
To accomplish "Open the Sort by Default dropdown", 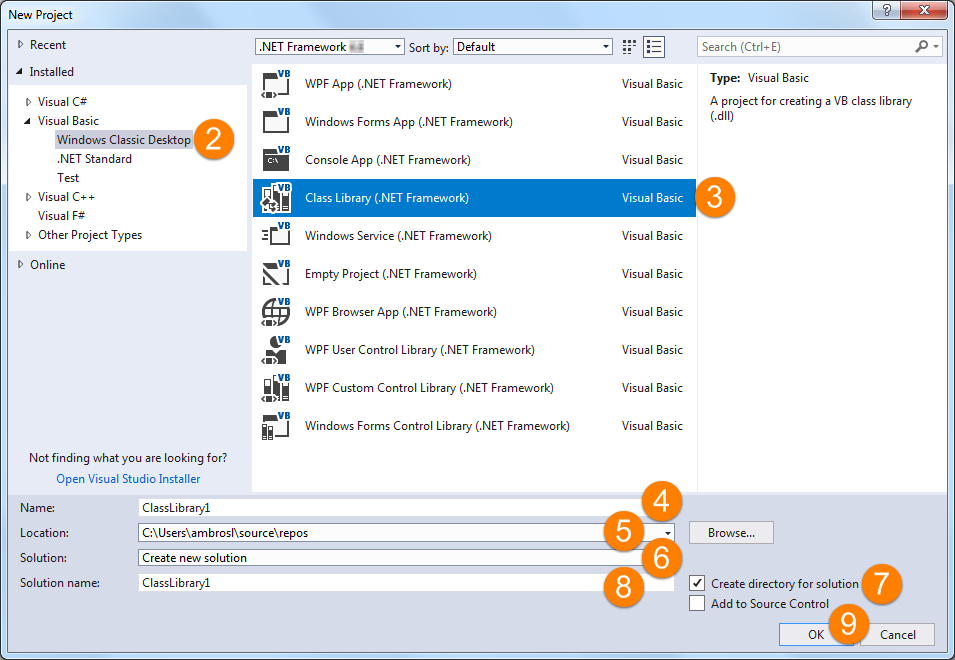I will (532, 47).
